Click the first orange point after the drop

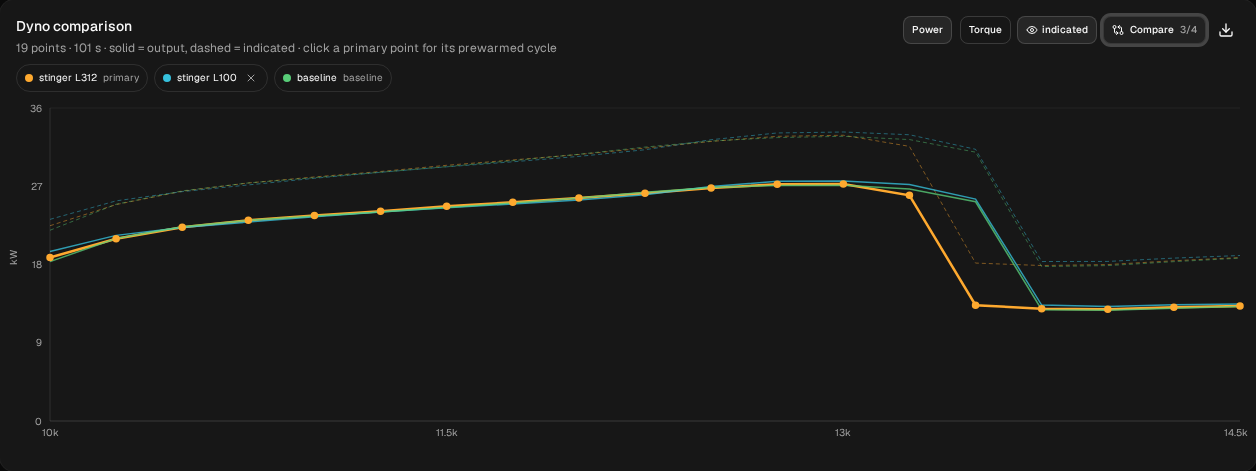tap(975, 305)
